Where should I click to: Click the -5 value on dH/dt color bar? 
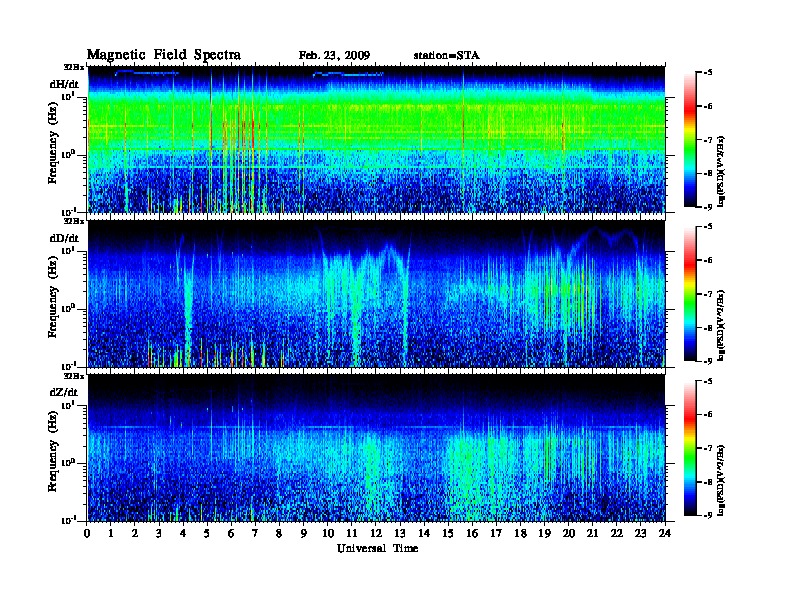tap(708, 73)
